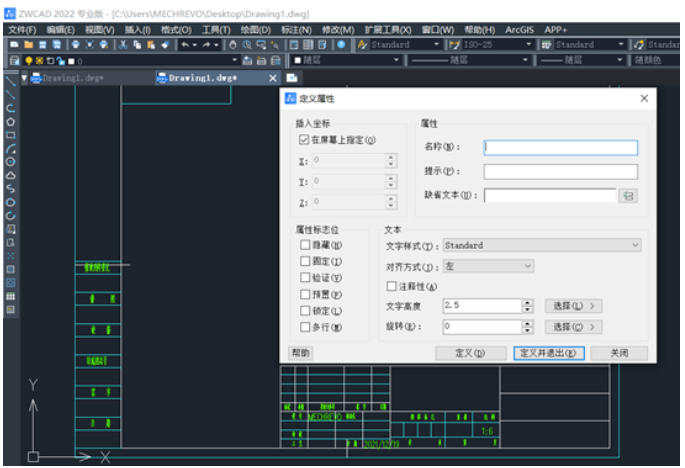685x468 pixels.
Task: Click the Cut scissors icon in toolbar
Action: click(123, 45)
